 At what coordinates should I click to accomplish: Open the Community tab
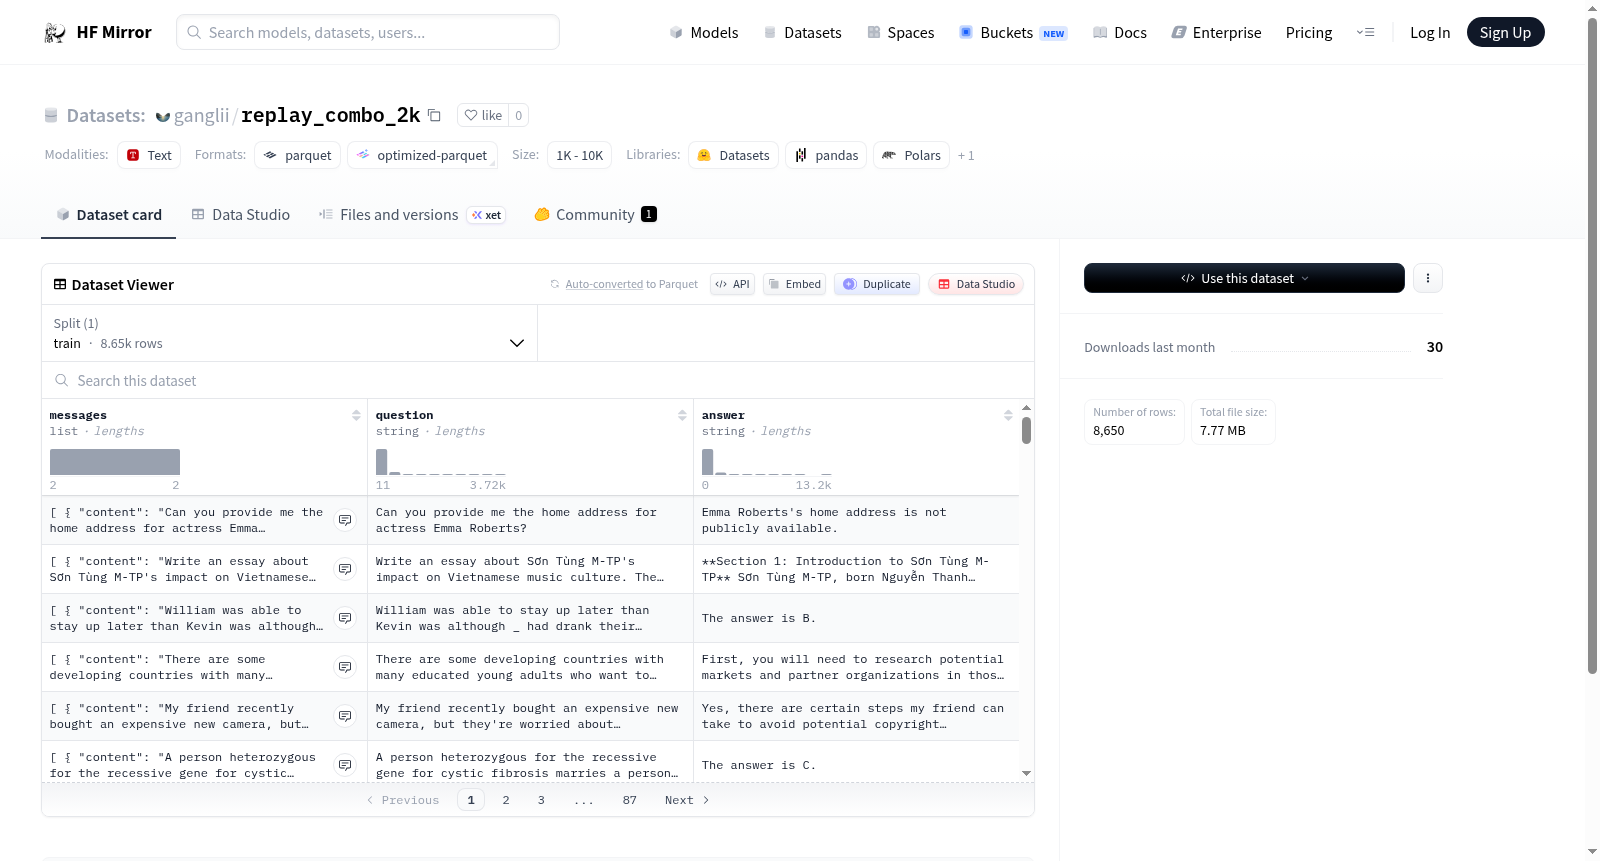click(595, 215)
